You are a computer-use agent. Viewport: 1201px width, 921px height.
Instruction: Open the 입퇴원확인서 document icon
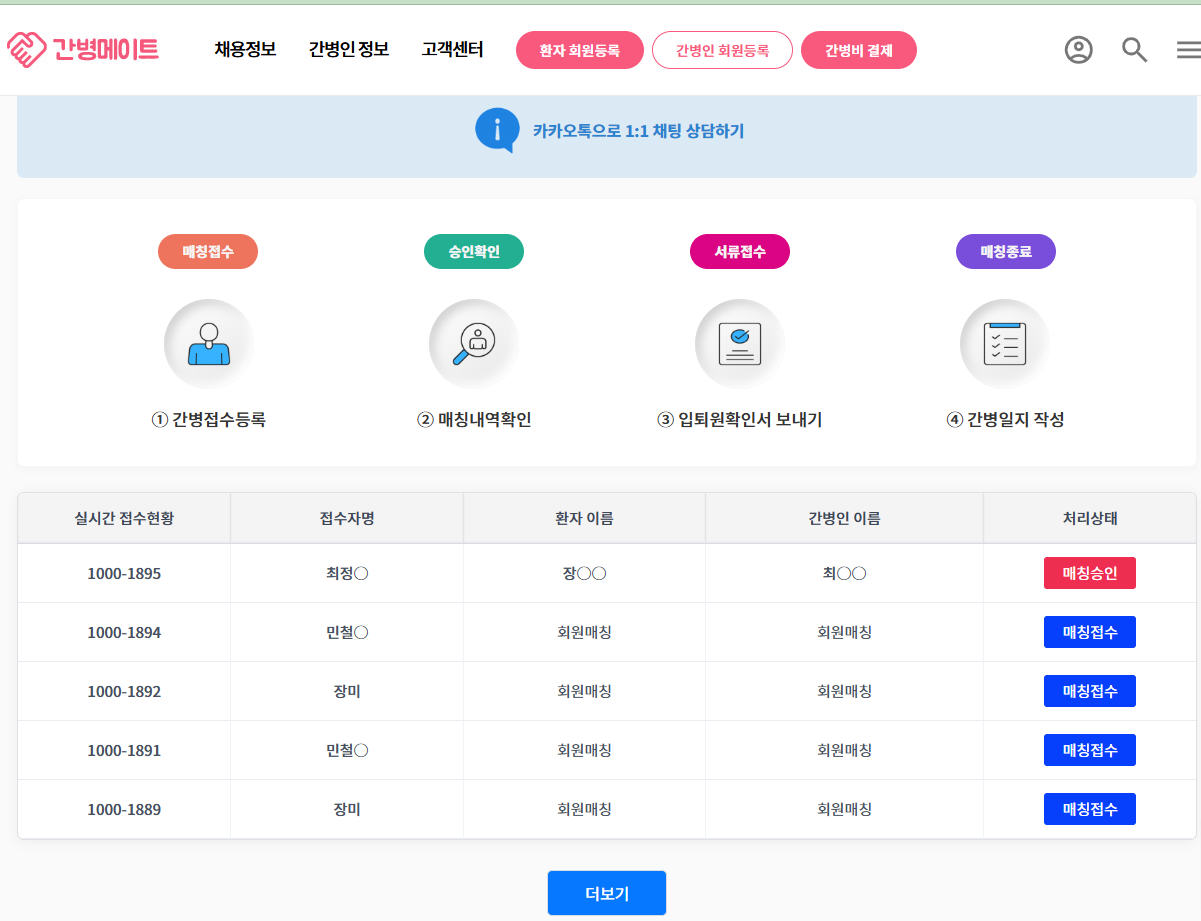pyautogui.click(x=739, y=342)
